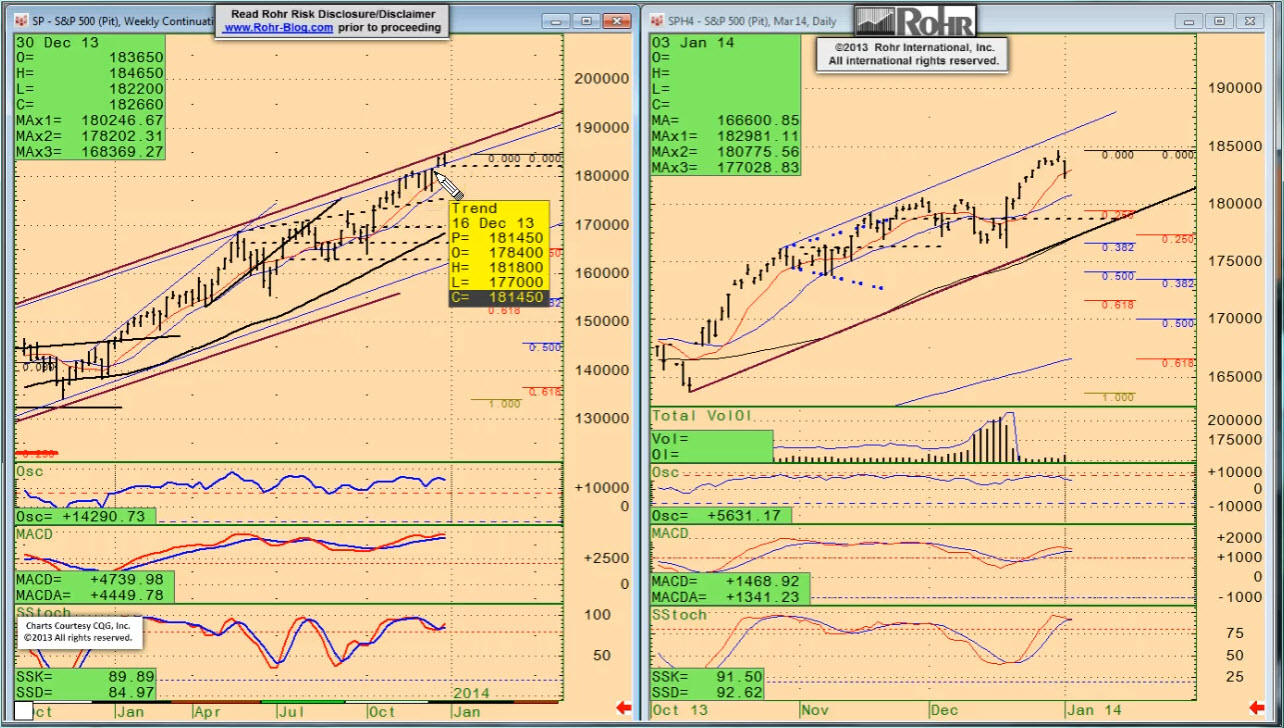
Task: Close the SP weekly continuation chart window
Action: pyautogui.click(x=616, y=20)
